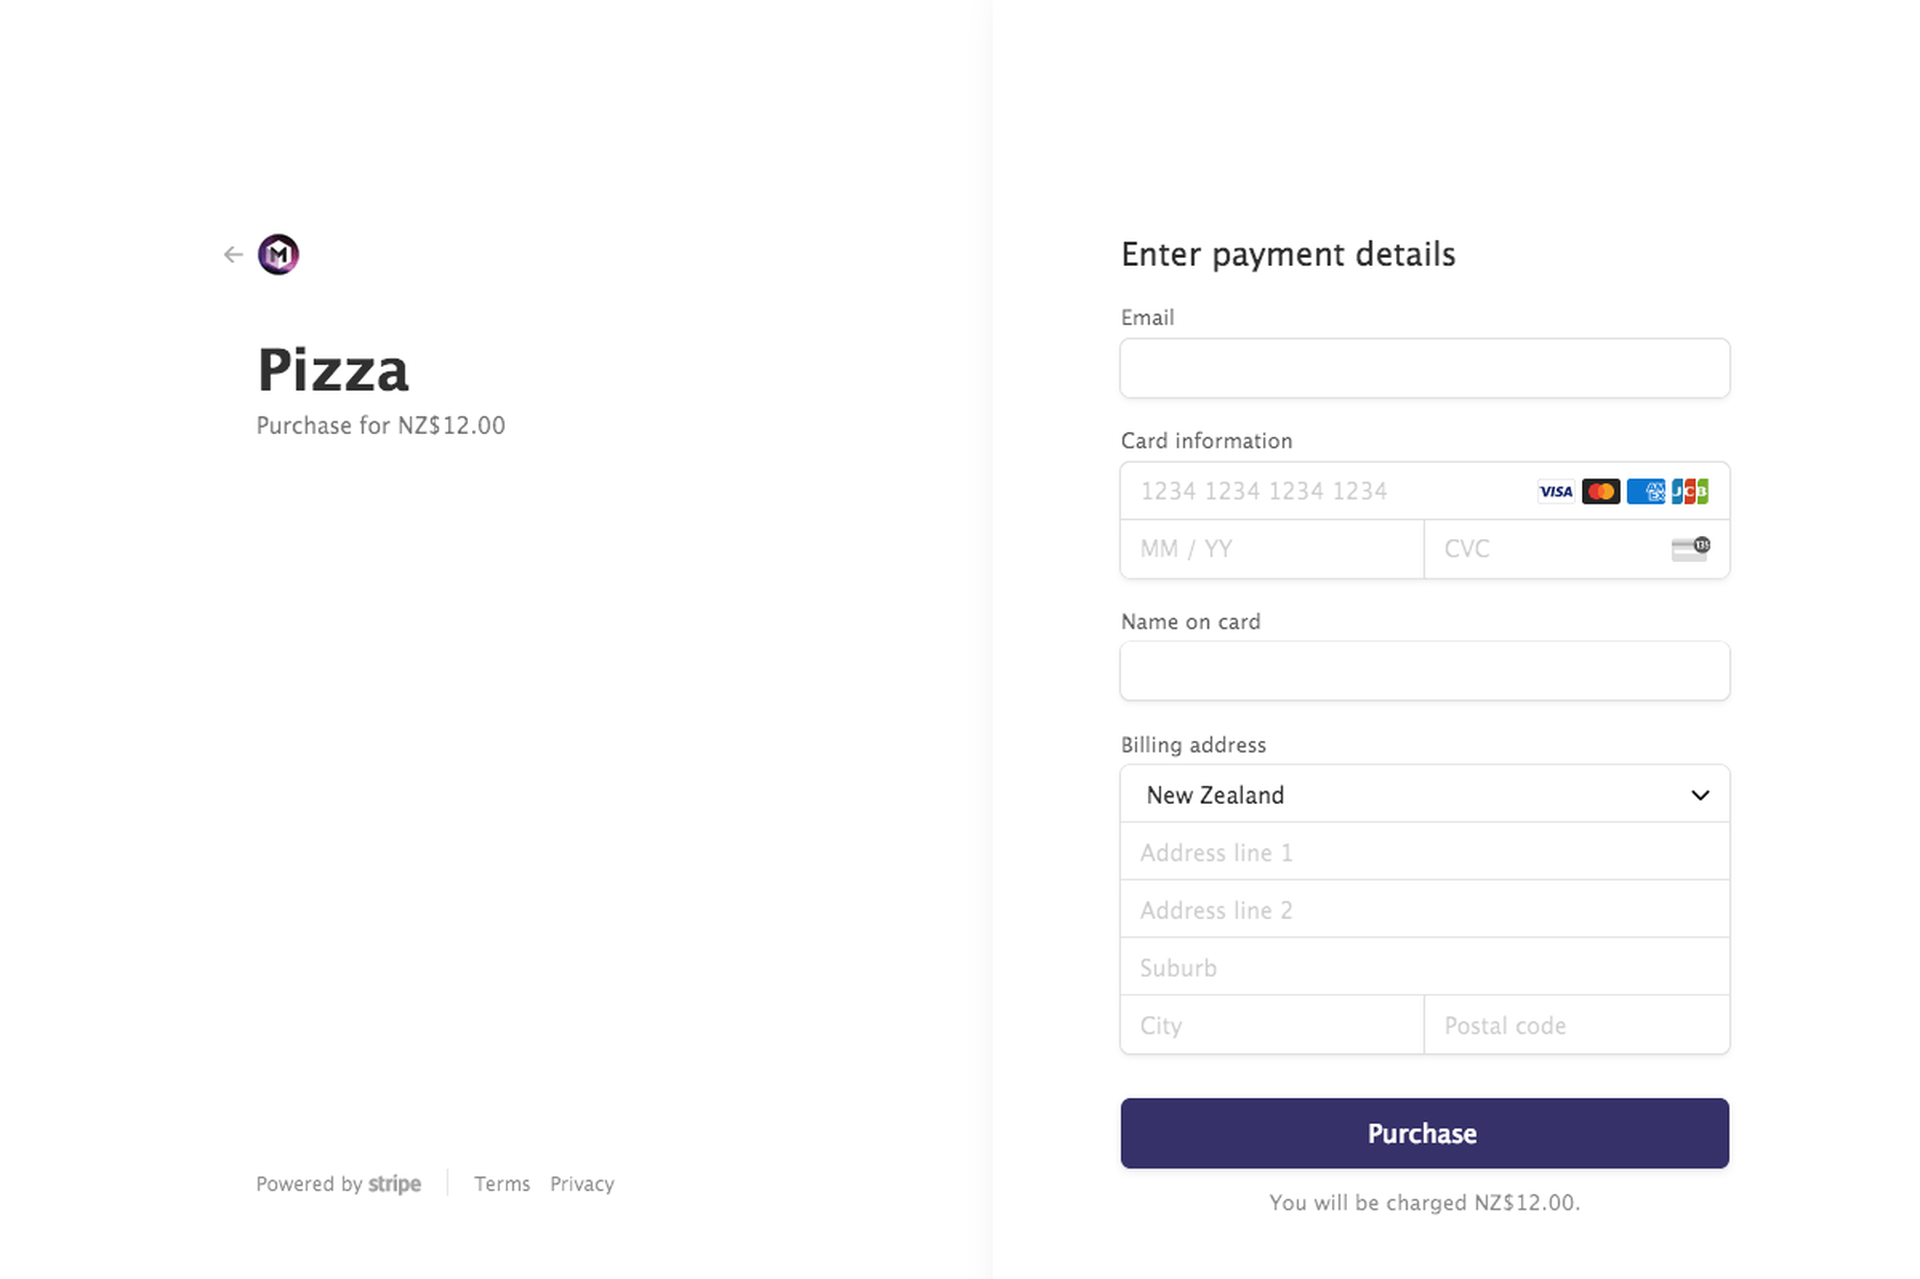
Task: Open the billing country dropdown
Action: coord(1424,794)
